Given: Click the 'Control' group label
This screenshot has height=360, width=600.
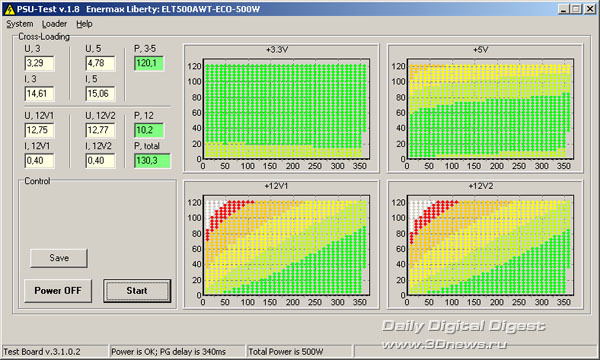Looking at the screenshot, I should (x=37, y=181).
